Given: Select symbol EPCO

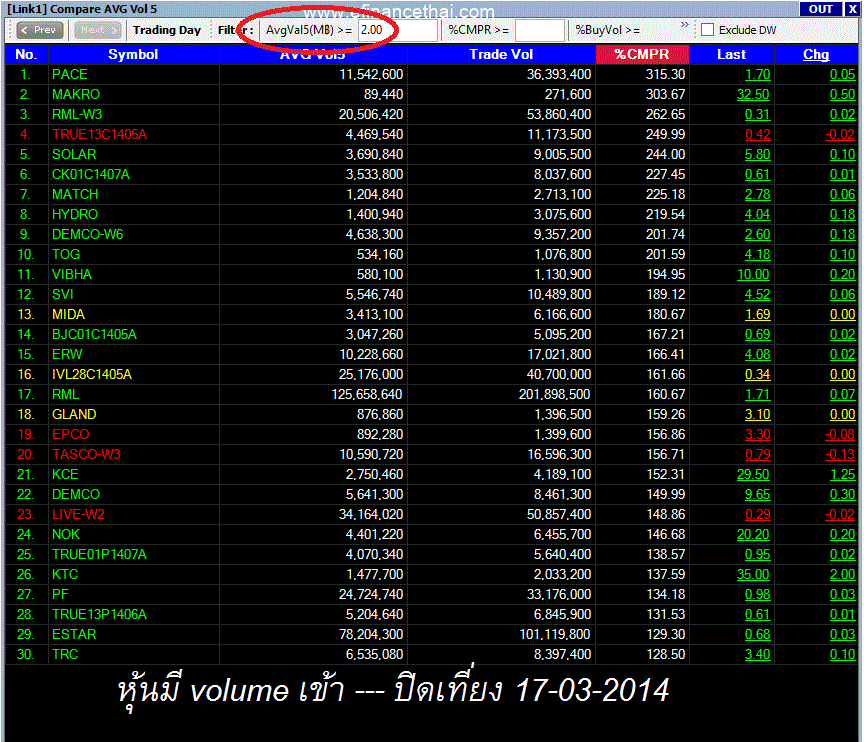Looking at the screenshot, I should [71, 435].
